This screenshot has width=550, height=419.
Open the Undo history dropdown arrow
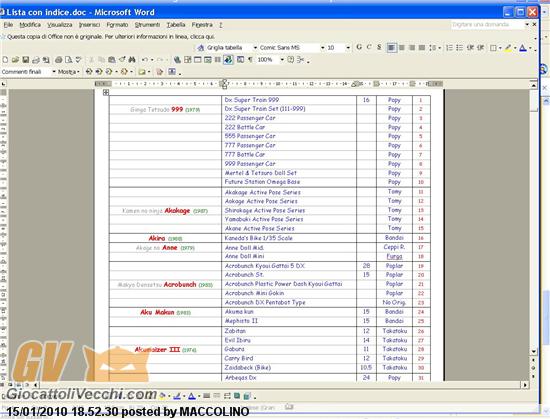[152, 60]
